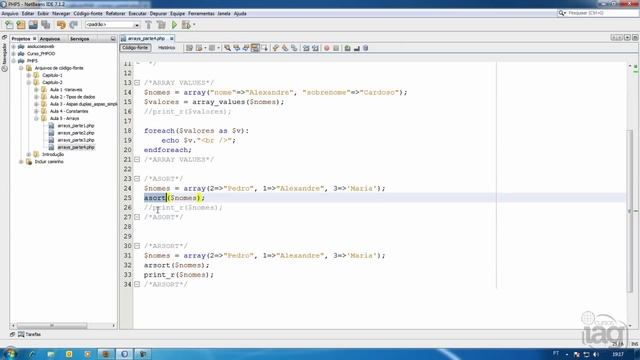Collapse the code fold at line 23

click(x=137, y=179)
